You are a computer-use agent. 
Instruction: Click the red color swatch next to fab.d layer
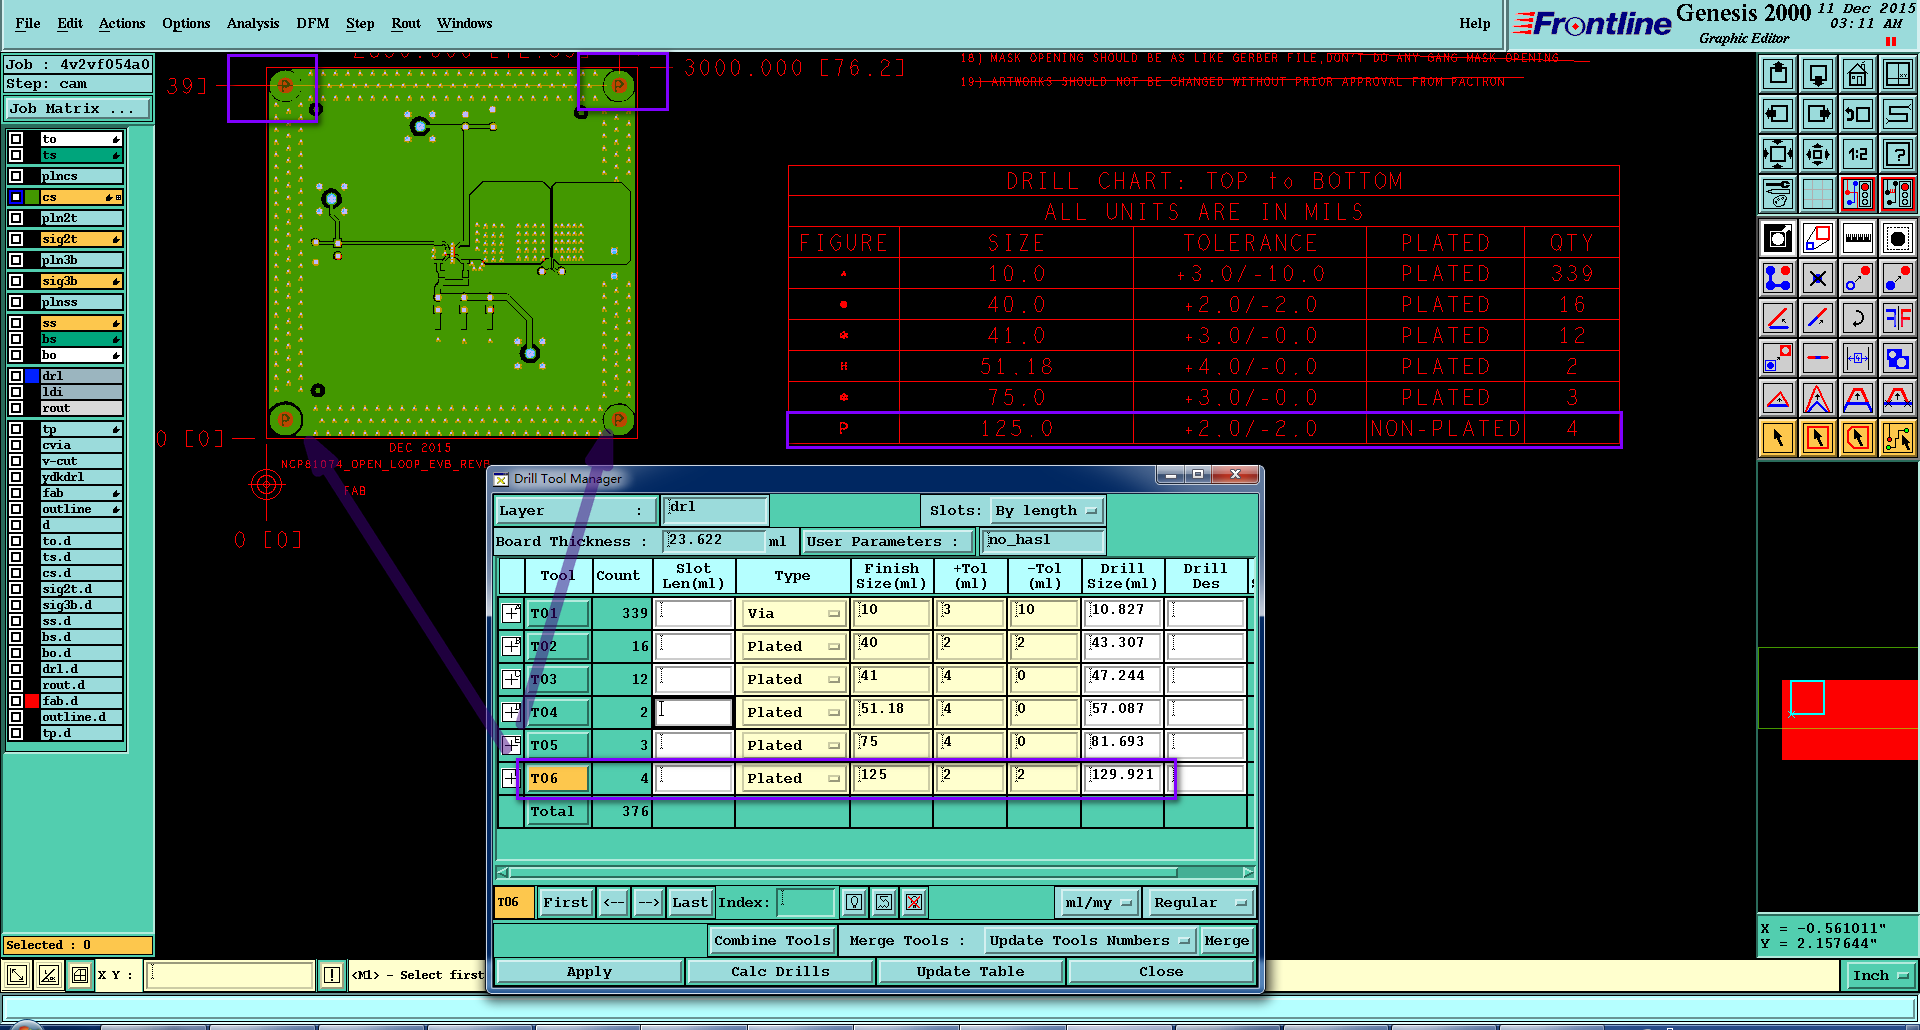tap(33, 701)
